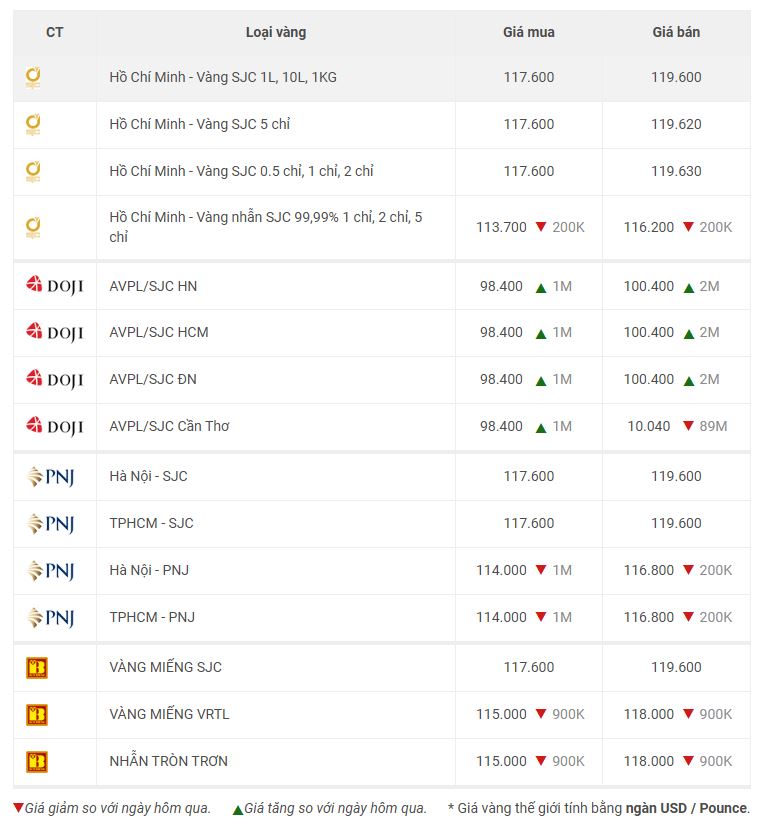Click the CT column header
Screen dimensions: 767x829
[x=54, y=32]
